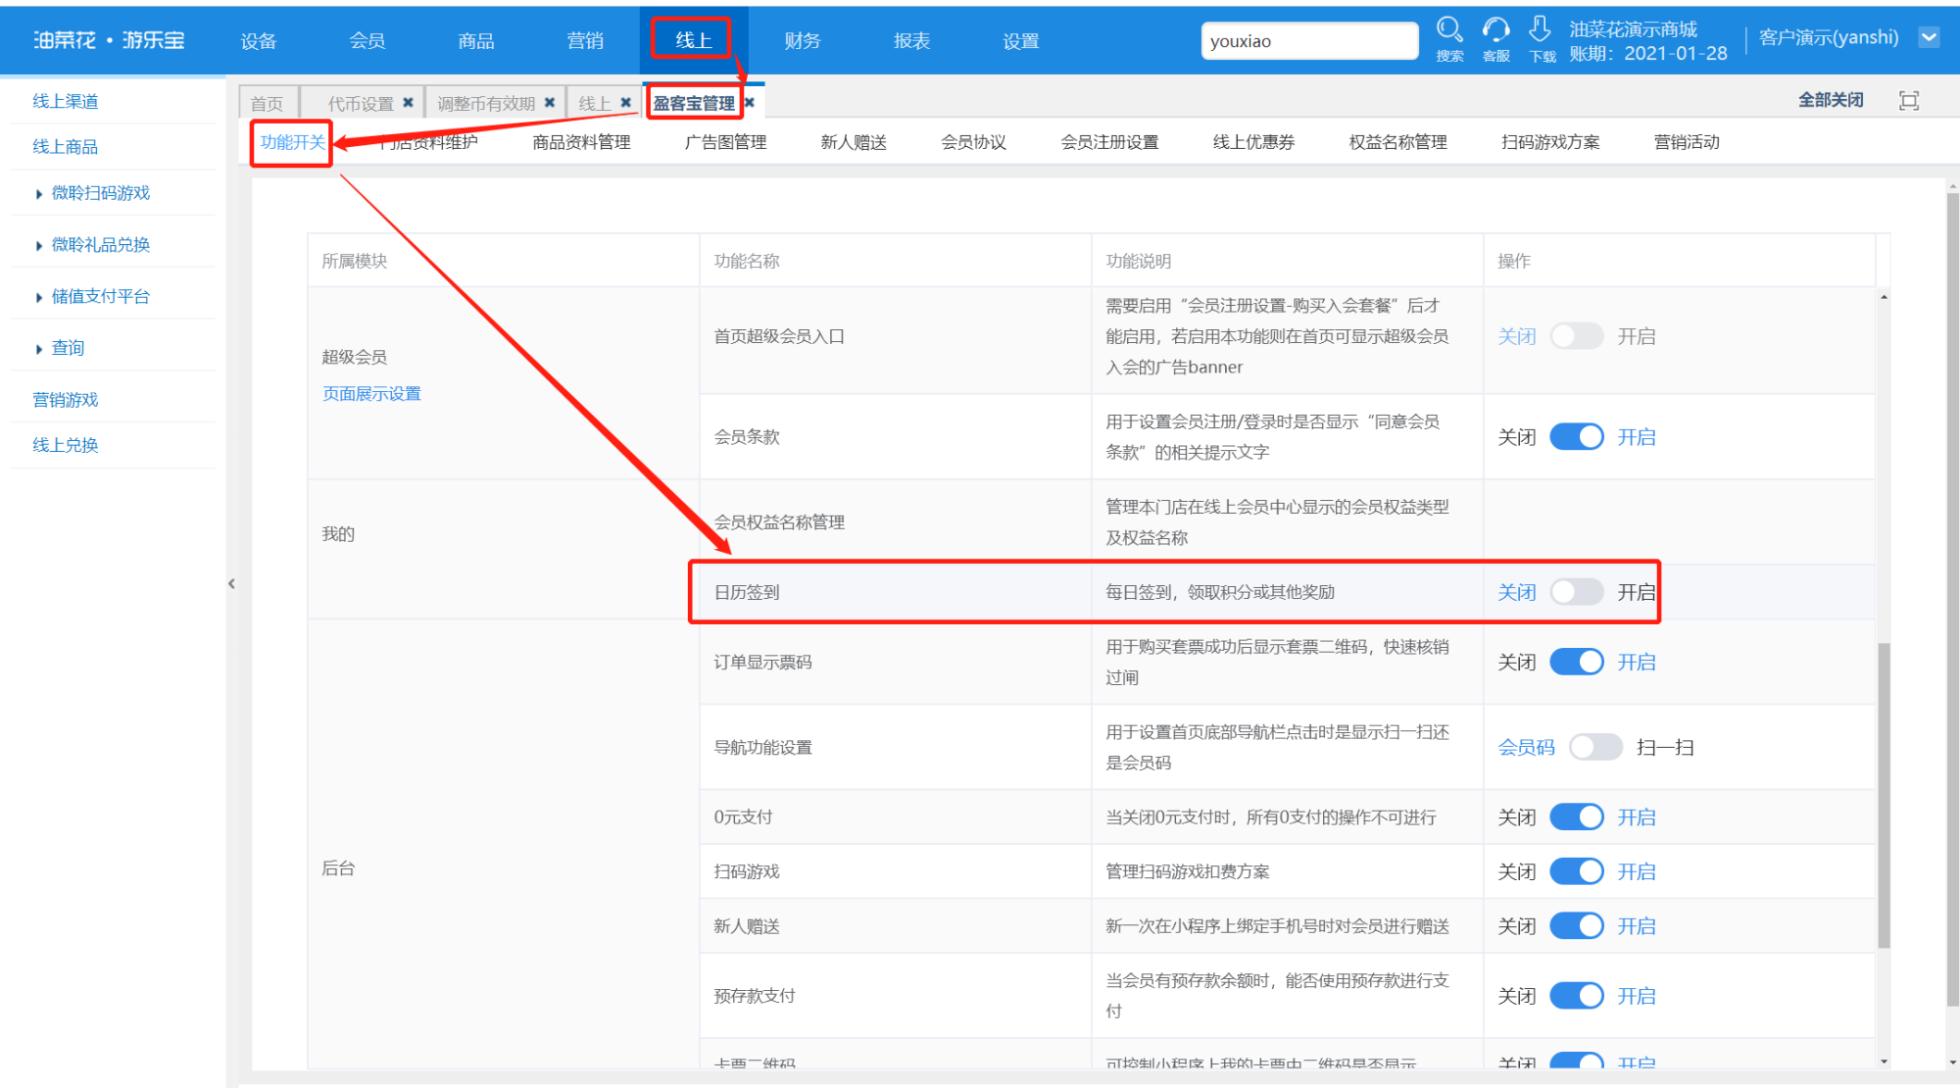Click table vertical scrollbar thumb
The height and width of the screenshot is (1088, 1960).
pos(1884,795)
